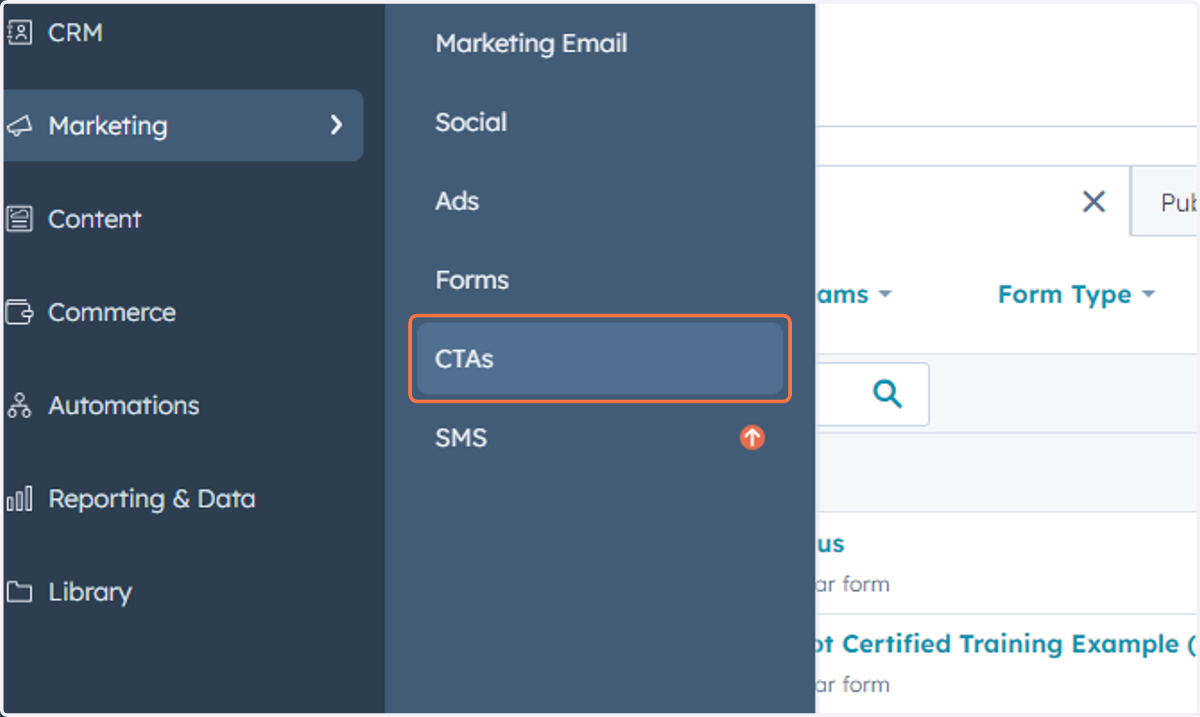Close the panel with X icon
1200x717 pixels.
click(x=1094, y=202)
